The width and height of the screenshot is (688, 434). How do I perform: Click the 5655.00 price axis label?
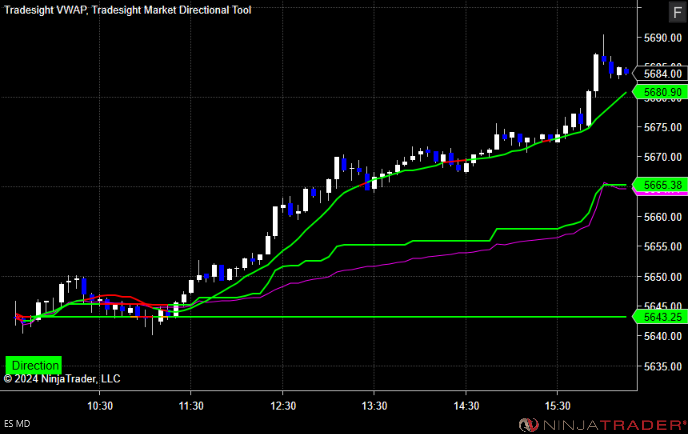click(663, 247)
